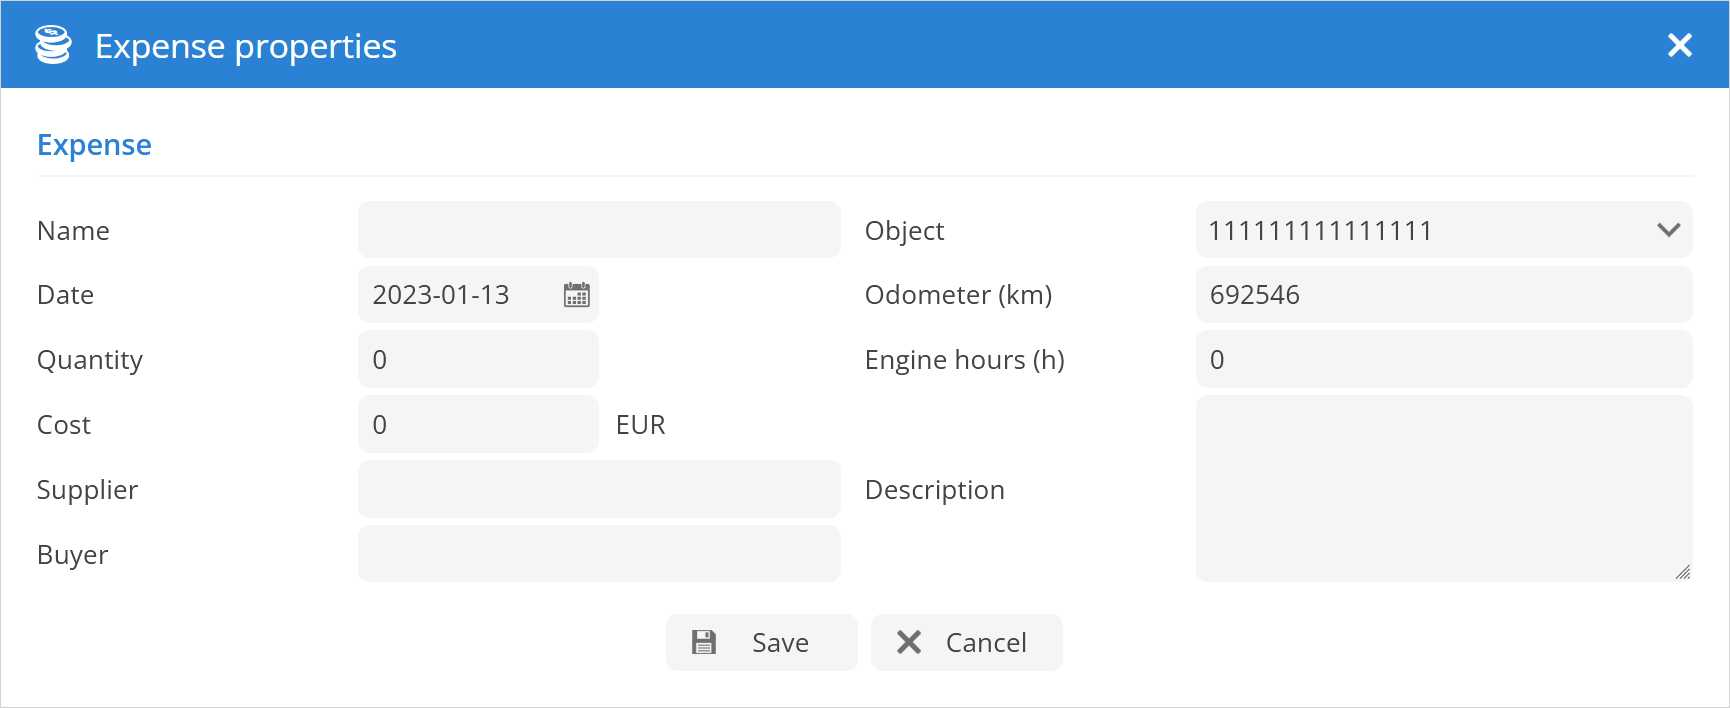Click the Object field label

click(904, 231)
